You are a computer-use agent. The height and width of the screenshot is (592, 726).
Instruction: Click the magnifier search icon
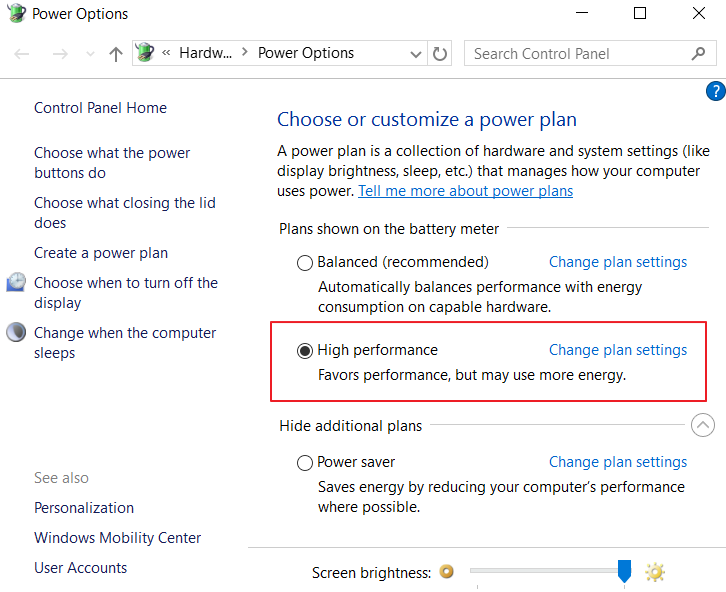tap(698, 54)
